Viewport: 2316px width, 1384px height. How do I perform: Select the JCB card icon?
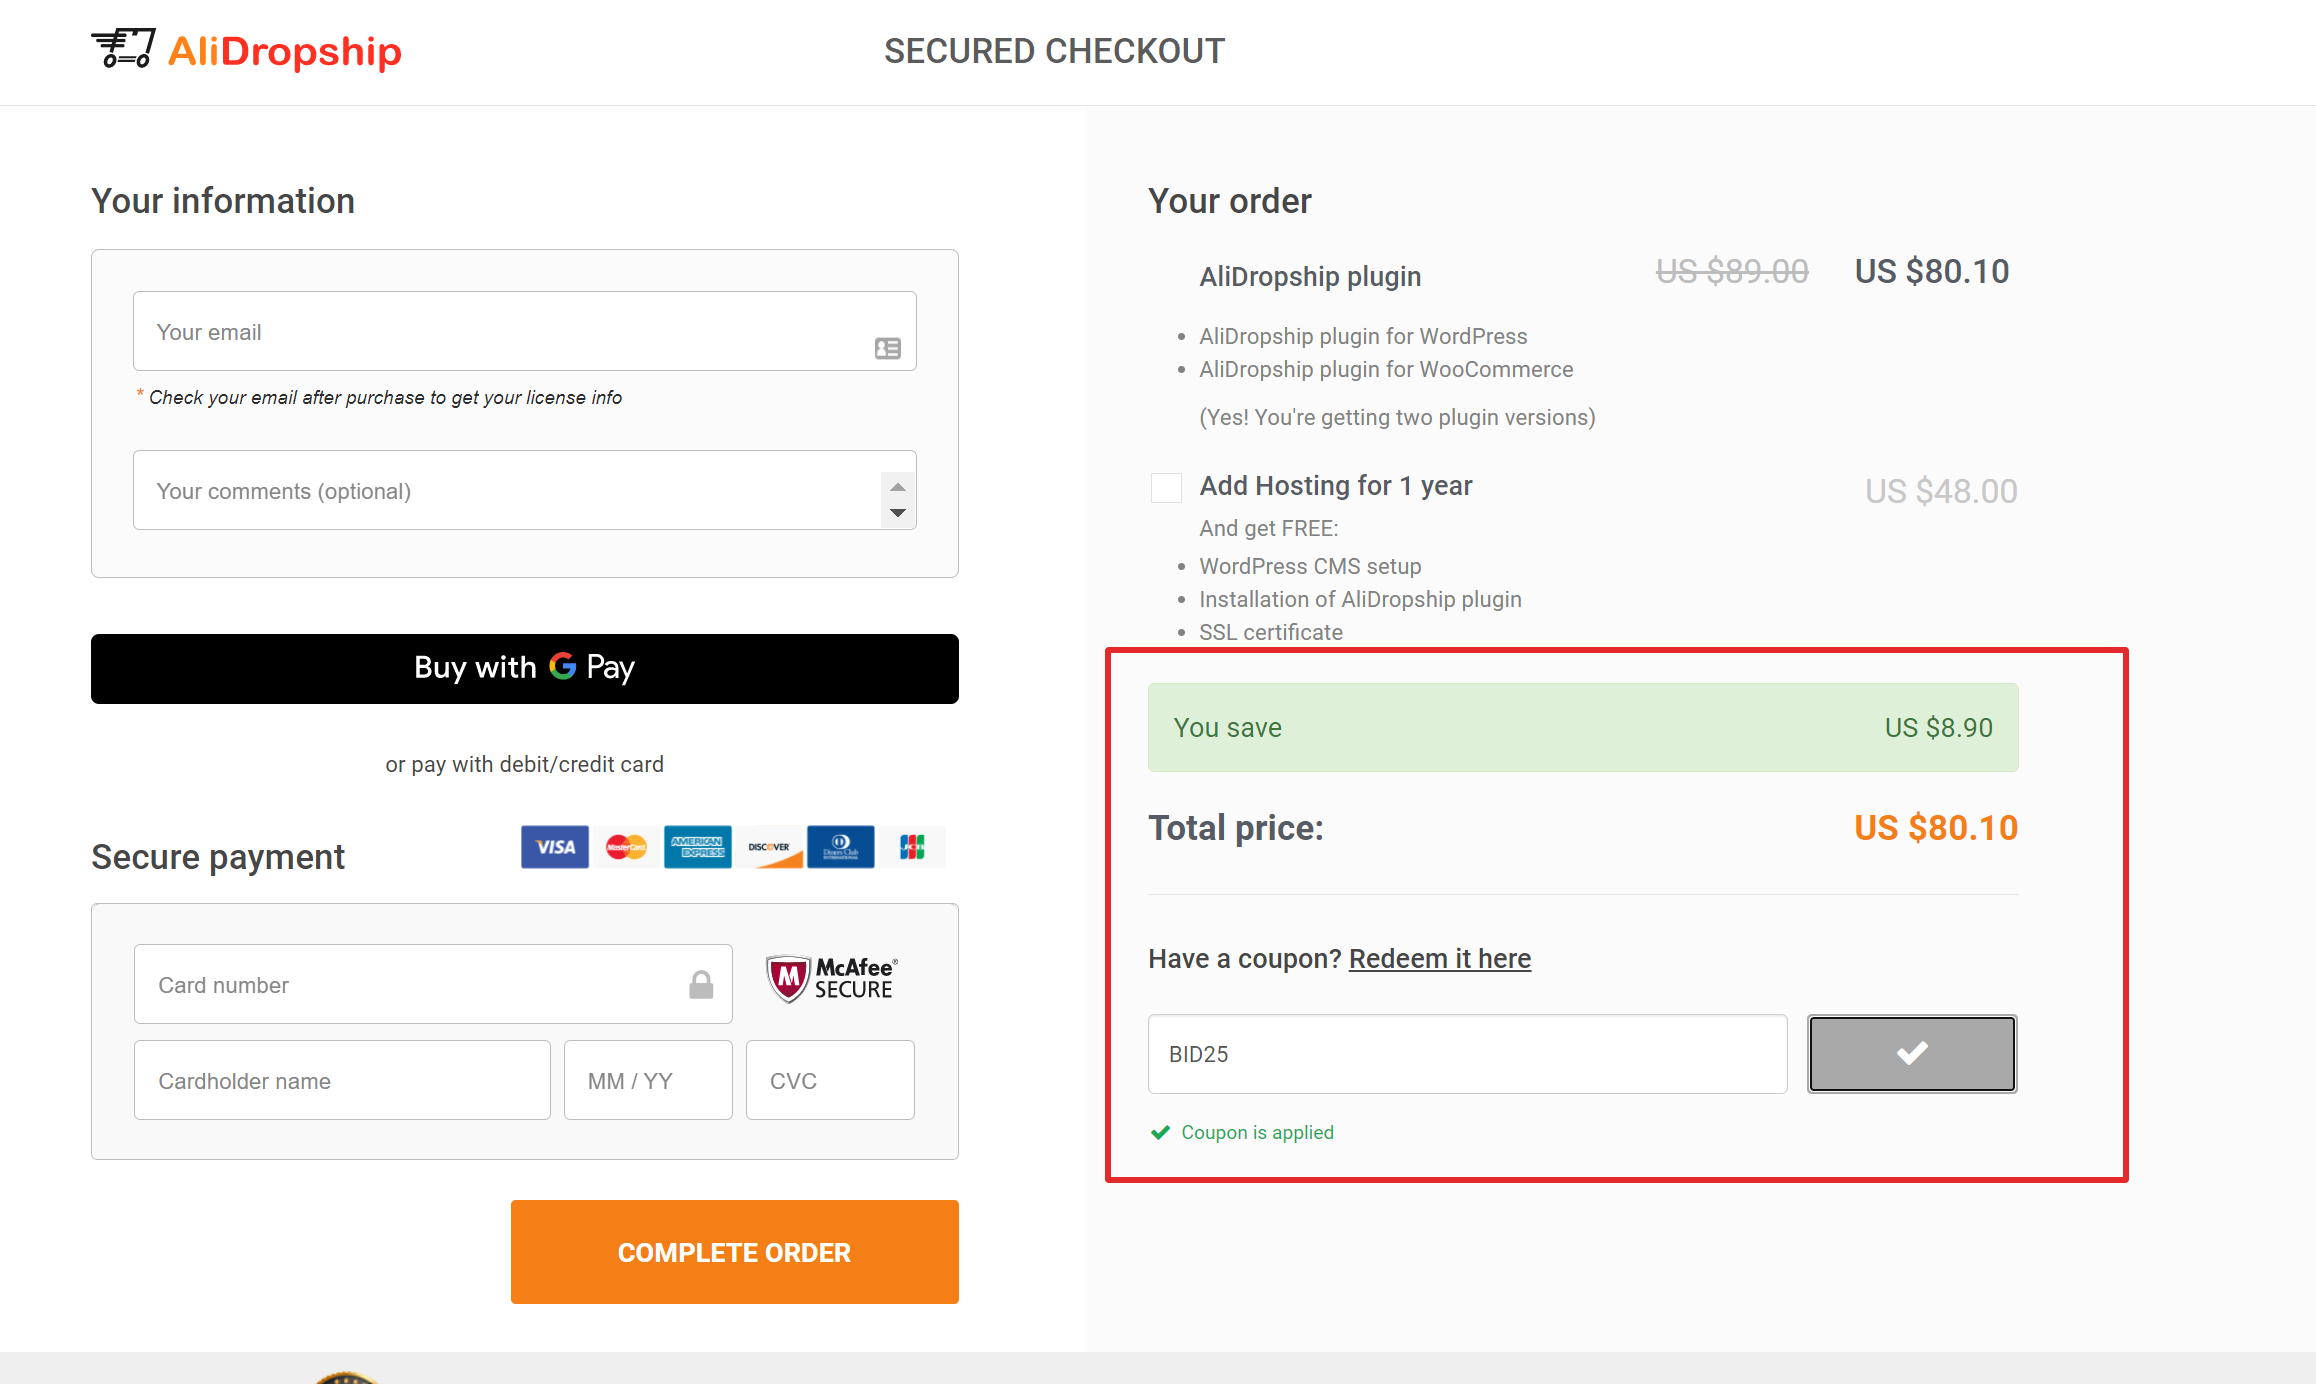click(x=912, y=846)
